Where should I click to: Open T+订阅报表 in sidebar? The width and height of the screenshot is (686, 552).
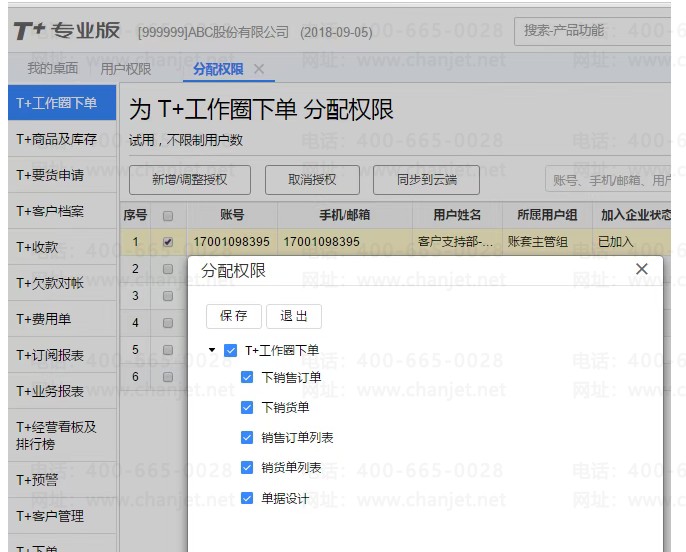coord(62,355)
